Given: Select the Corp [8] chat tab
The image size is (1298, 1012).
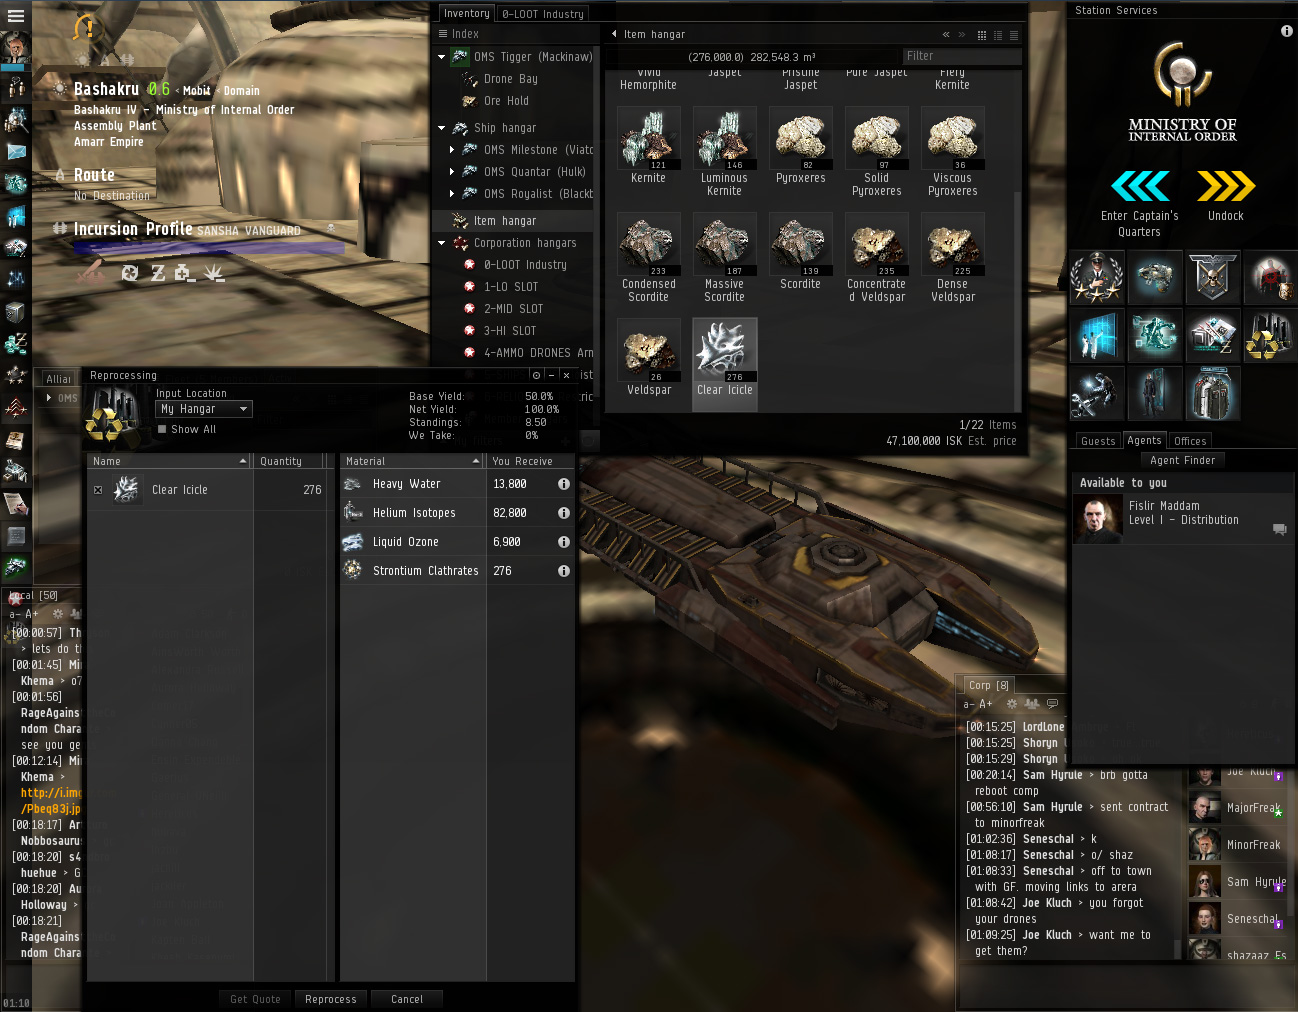Looking at the screenshot, I should click(989, 685).
